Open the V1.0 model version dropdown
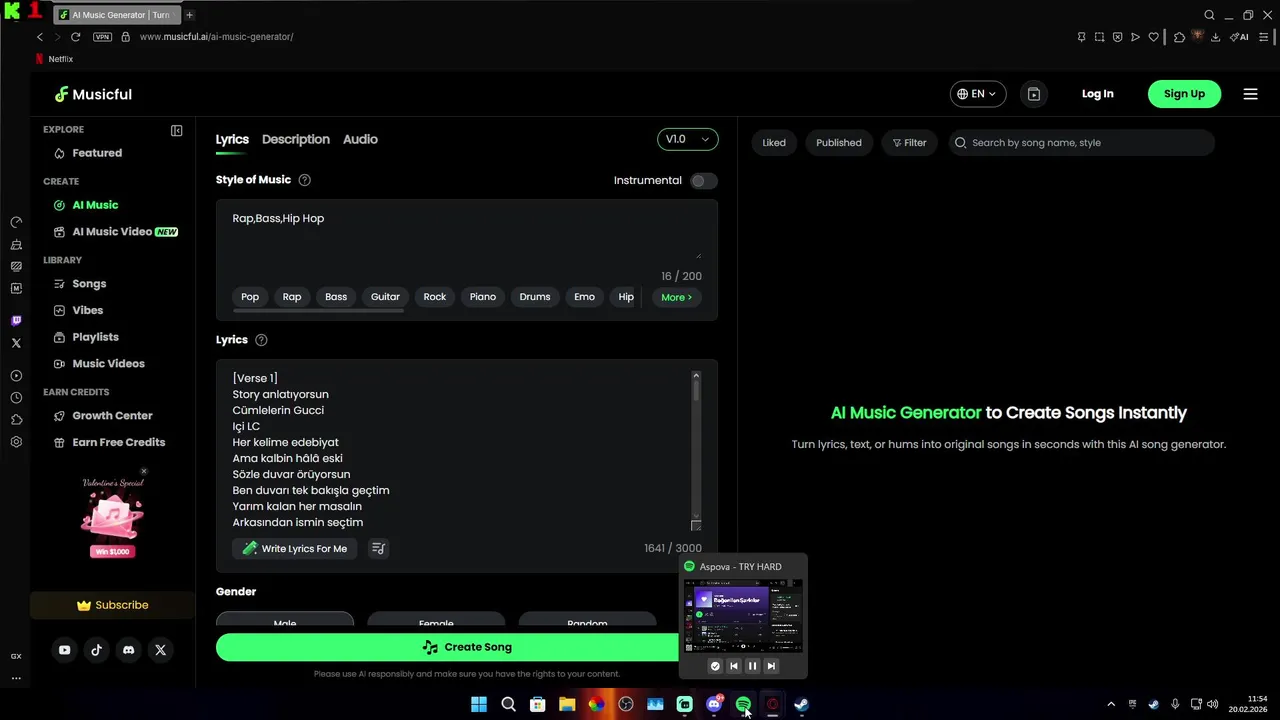 coord(687,139)
